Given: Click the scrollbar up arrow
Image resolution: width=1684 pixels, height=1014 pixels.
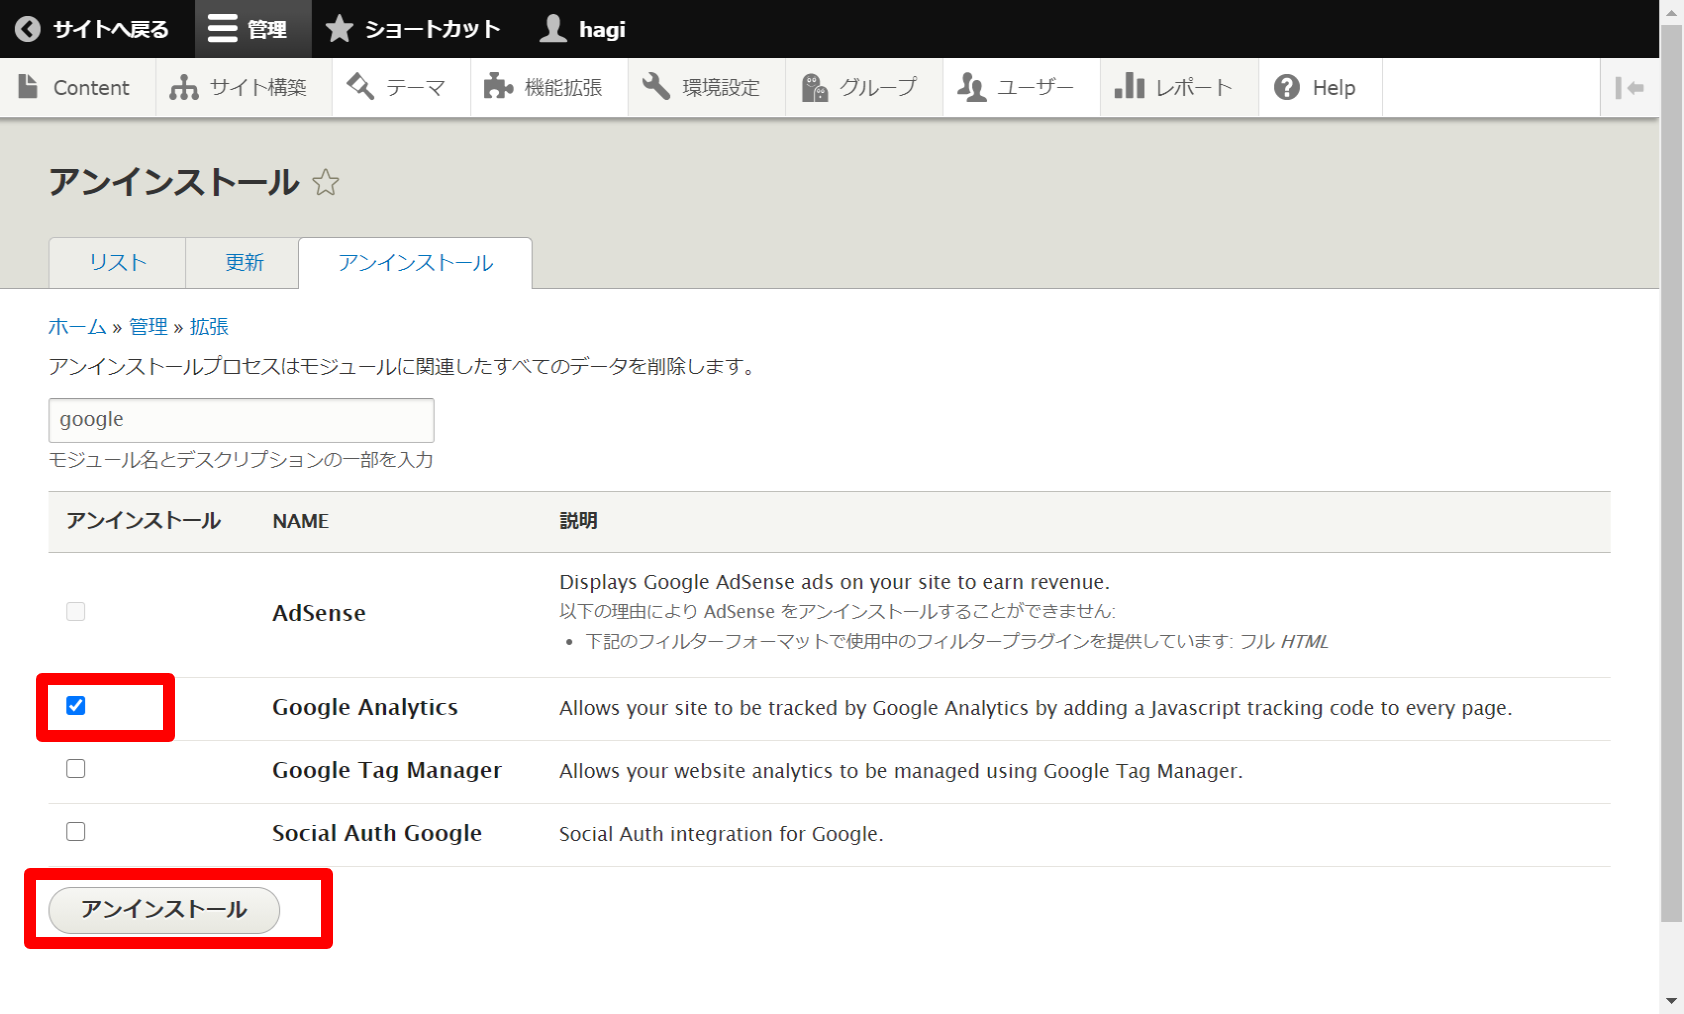Looking at the screenshot, I should [x=1672, y=11].
